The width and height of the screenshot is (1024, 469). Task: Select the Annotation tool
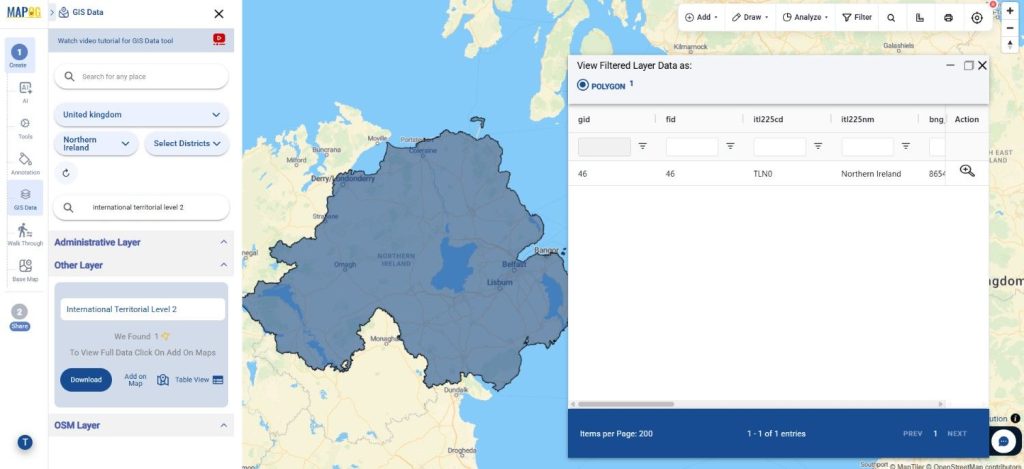pos(25,163)
